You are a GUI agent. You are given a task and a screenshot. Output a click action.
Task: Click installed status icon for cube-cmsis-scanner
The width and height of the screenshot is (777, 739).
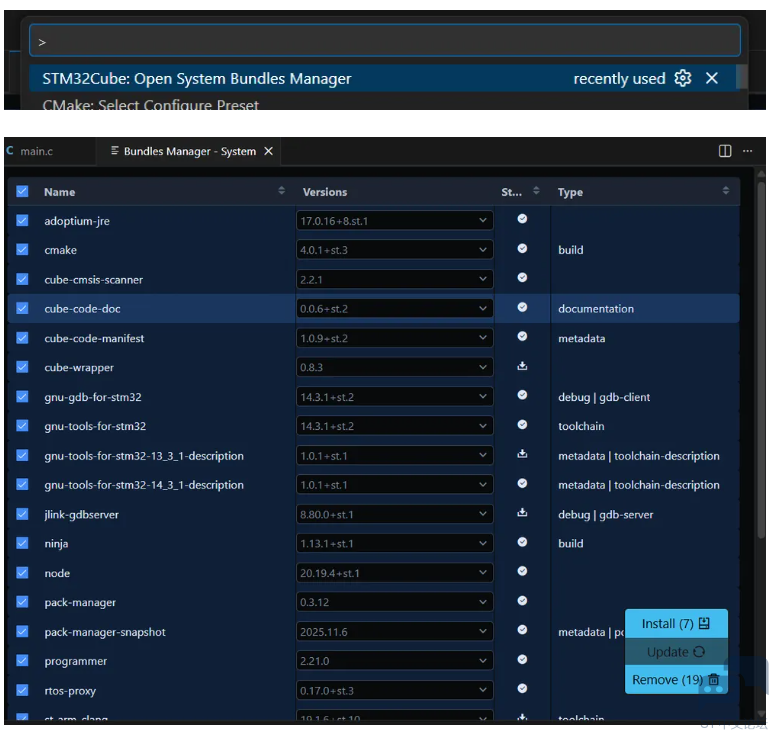point(522,278)
